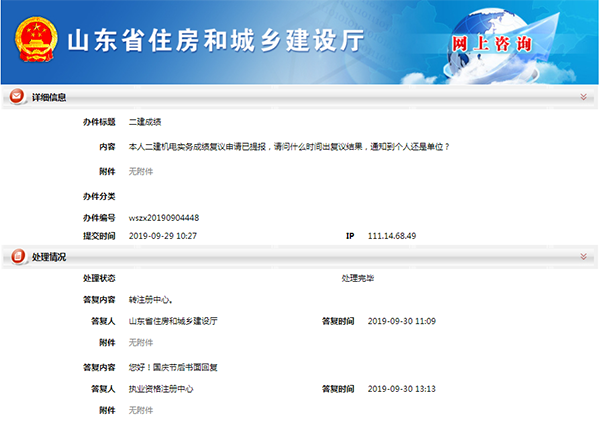This screenshot has width=600, height=428.
Task: Click the 网上咨询 banner title
Action: pos(492,44)
